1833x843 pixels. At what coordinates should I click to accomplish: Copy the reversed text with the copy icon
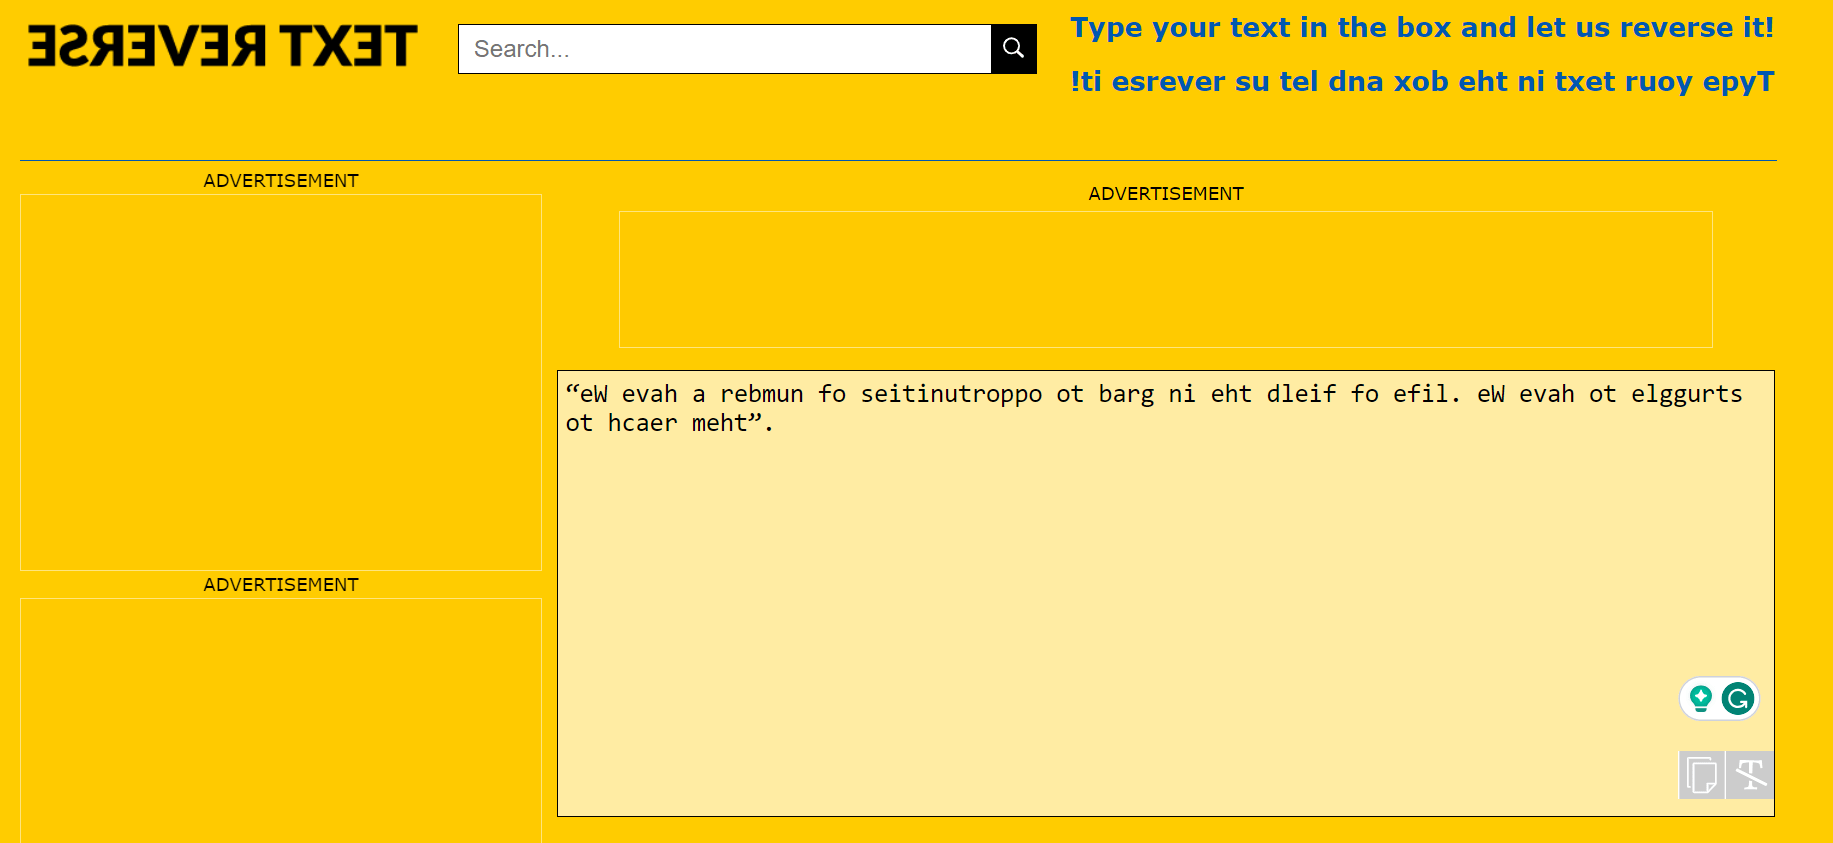[1701, 775]
